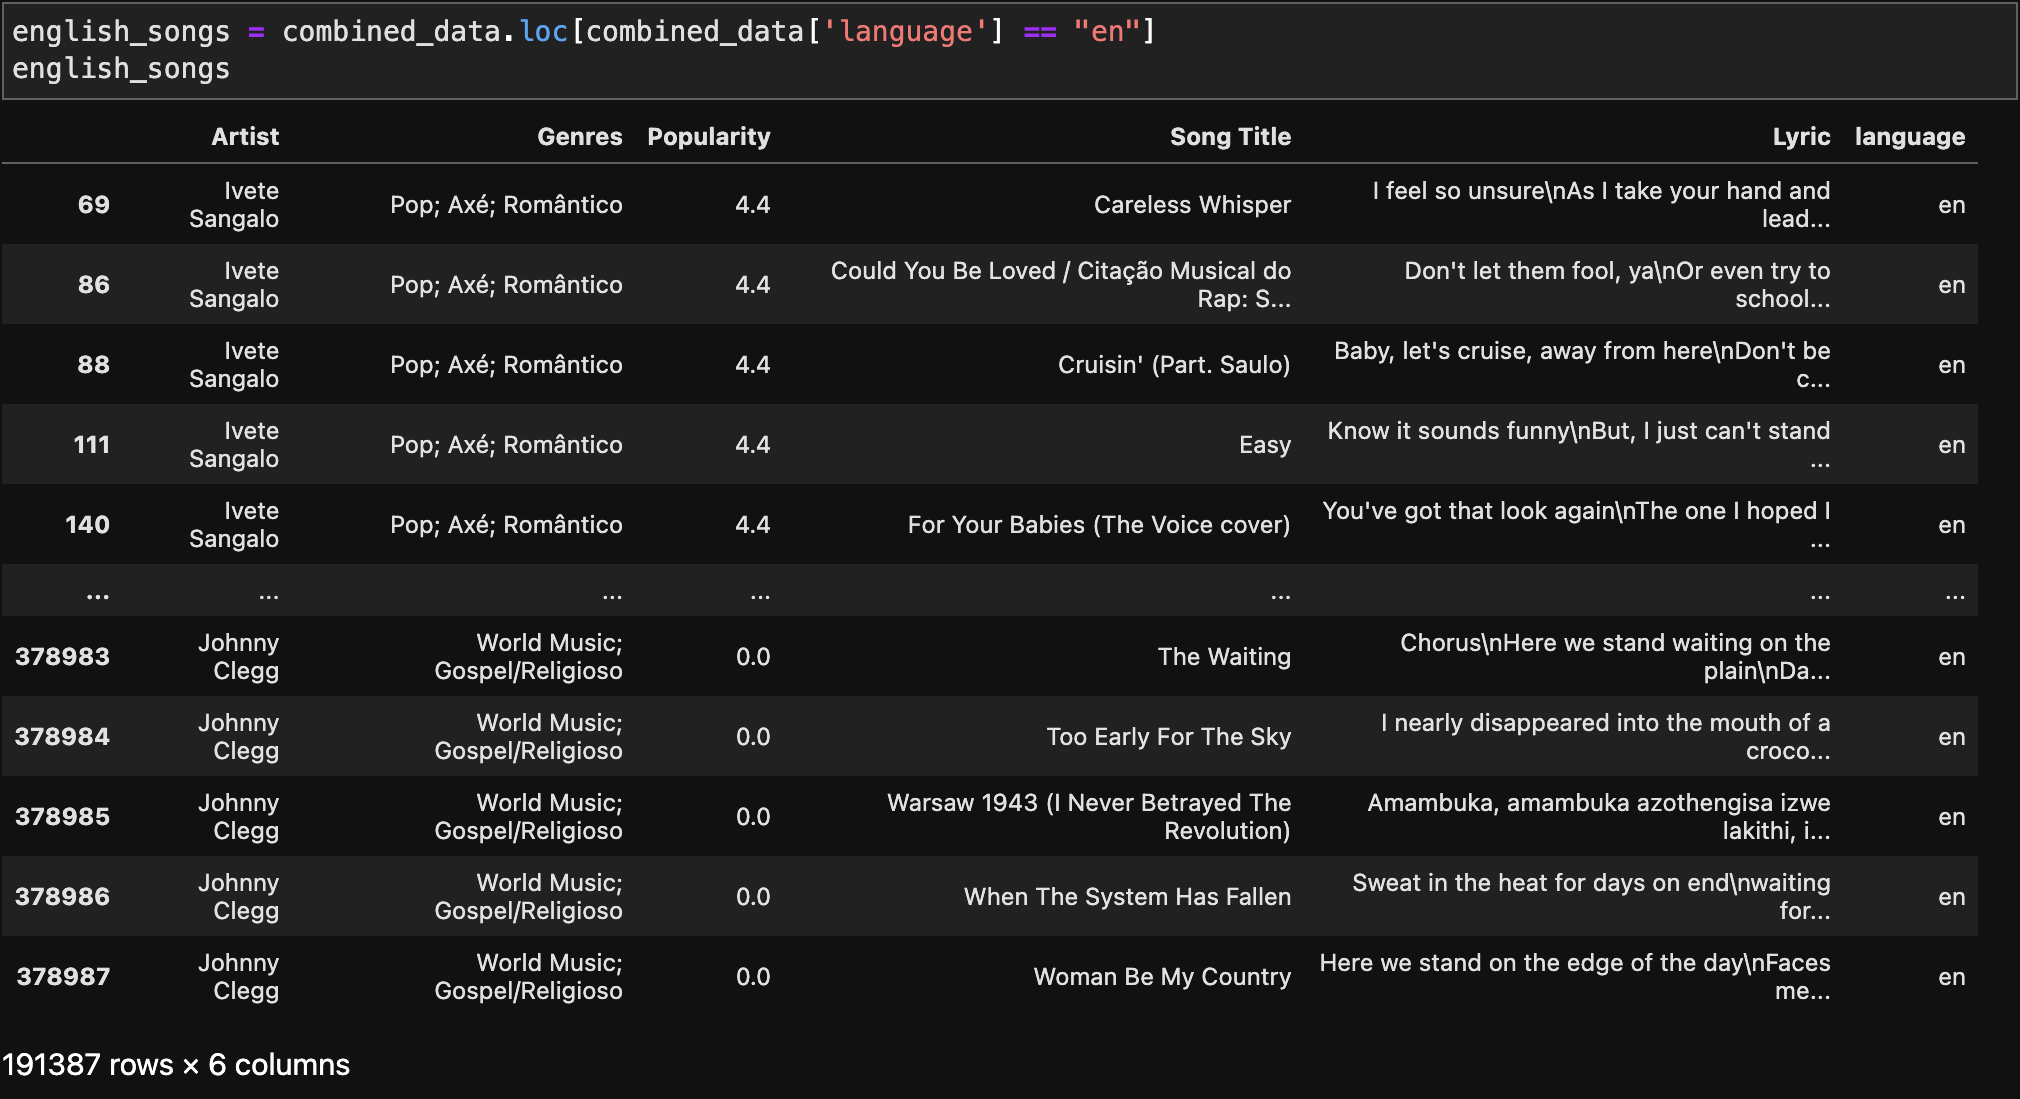
Task: Click the Popularity column header
Action: (709, 136)
